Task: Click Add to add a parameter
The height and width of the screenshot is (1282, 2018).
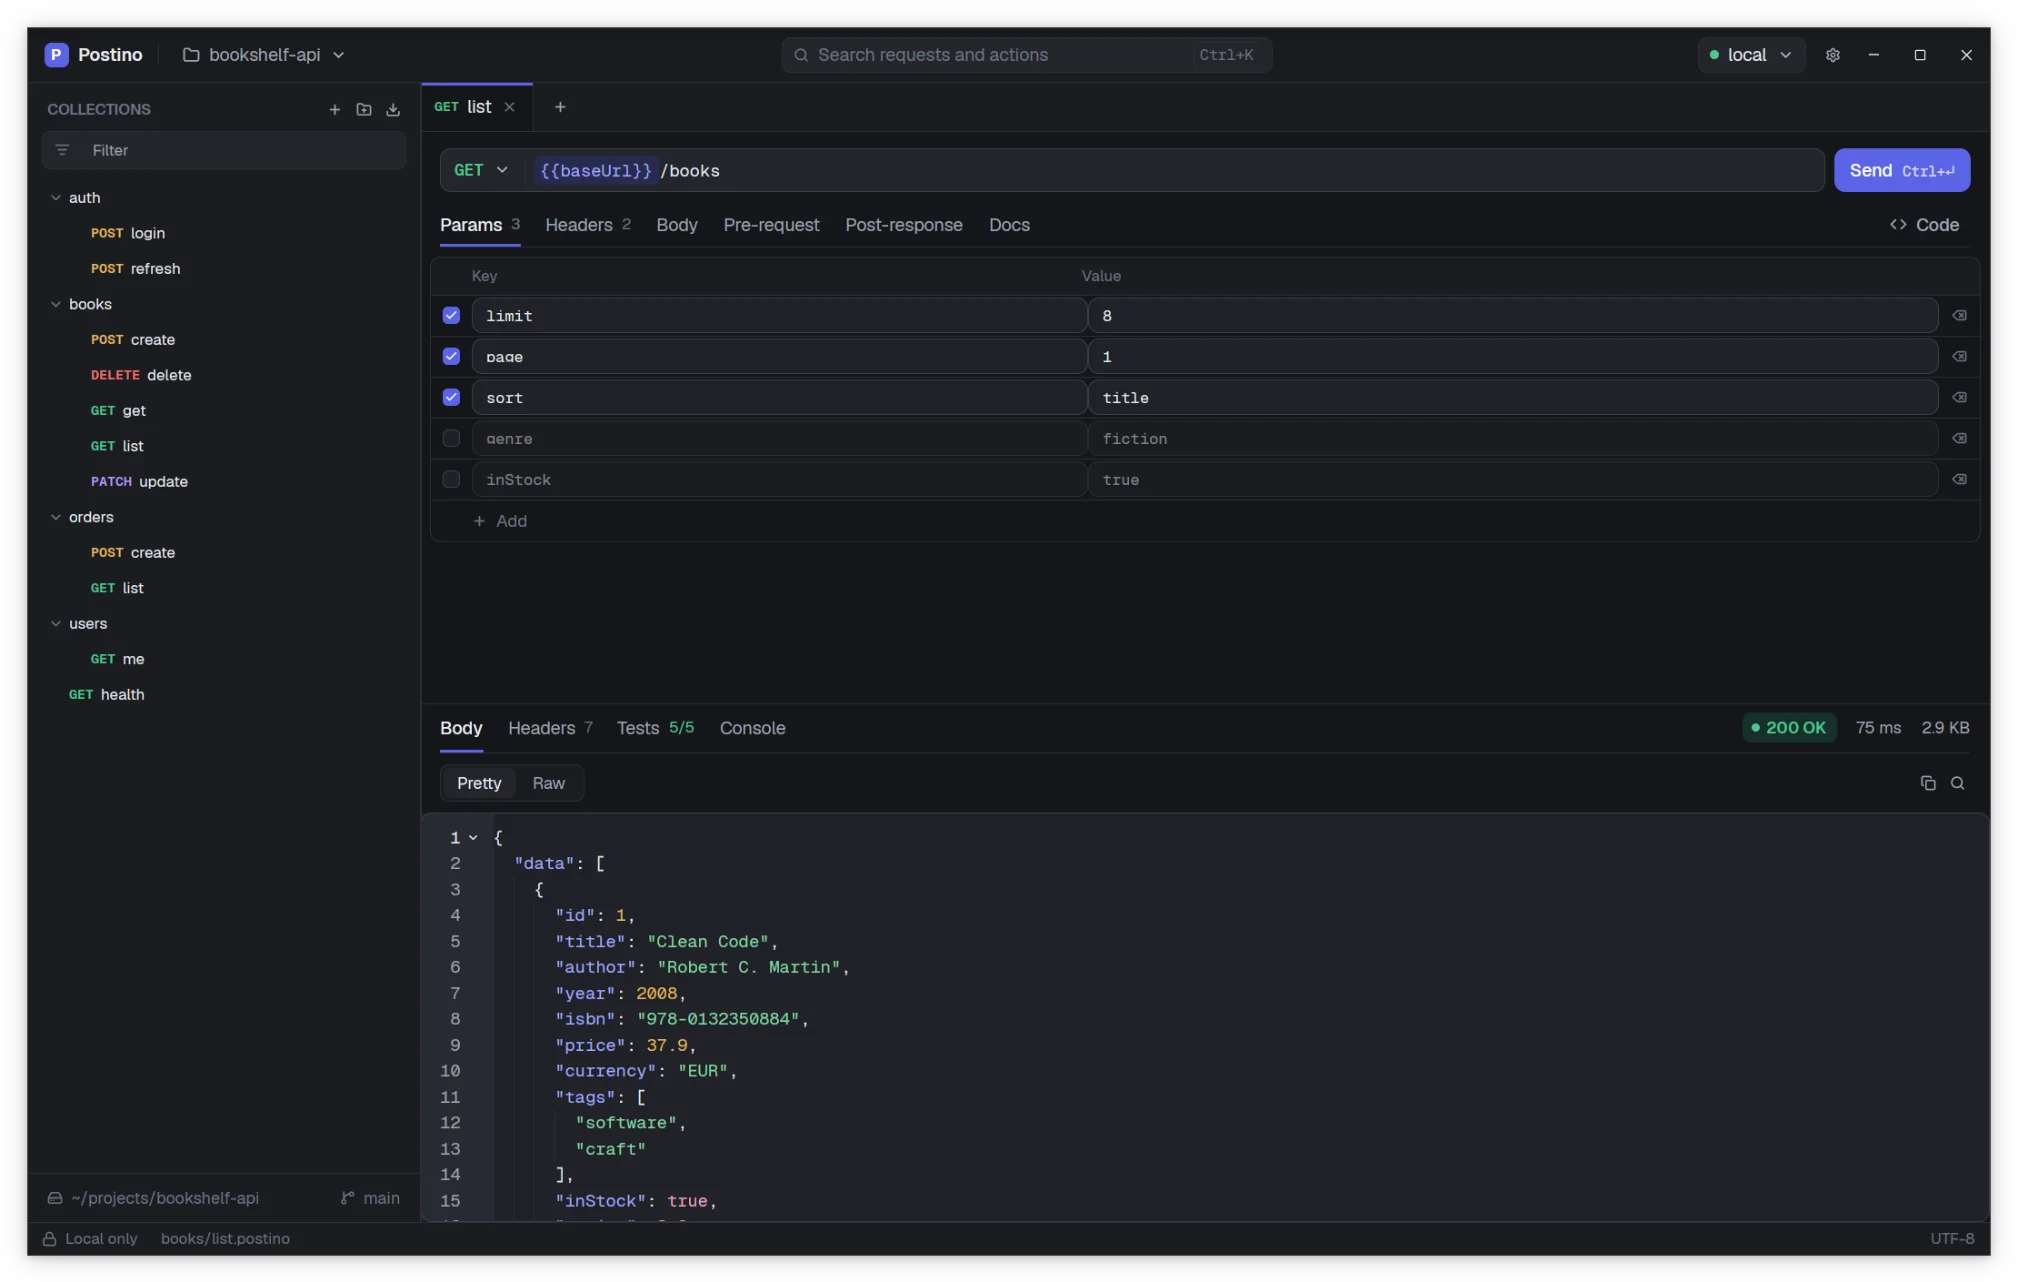Action: coord(500,521)
